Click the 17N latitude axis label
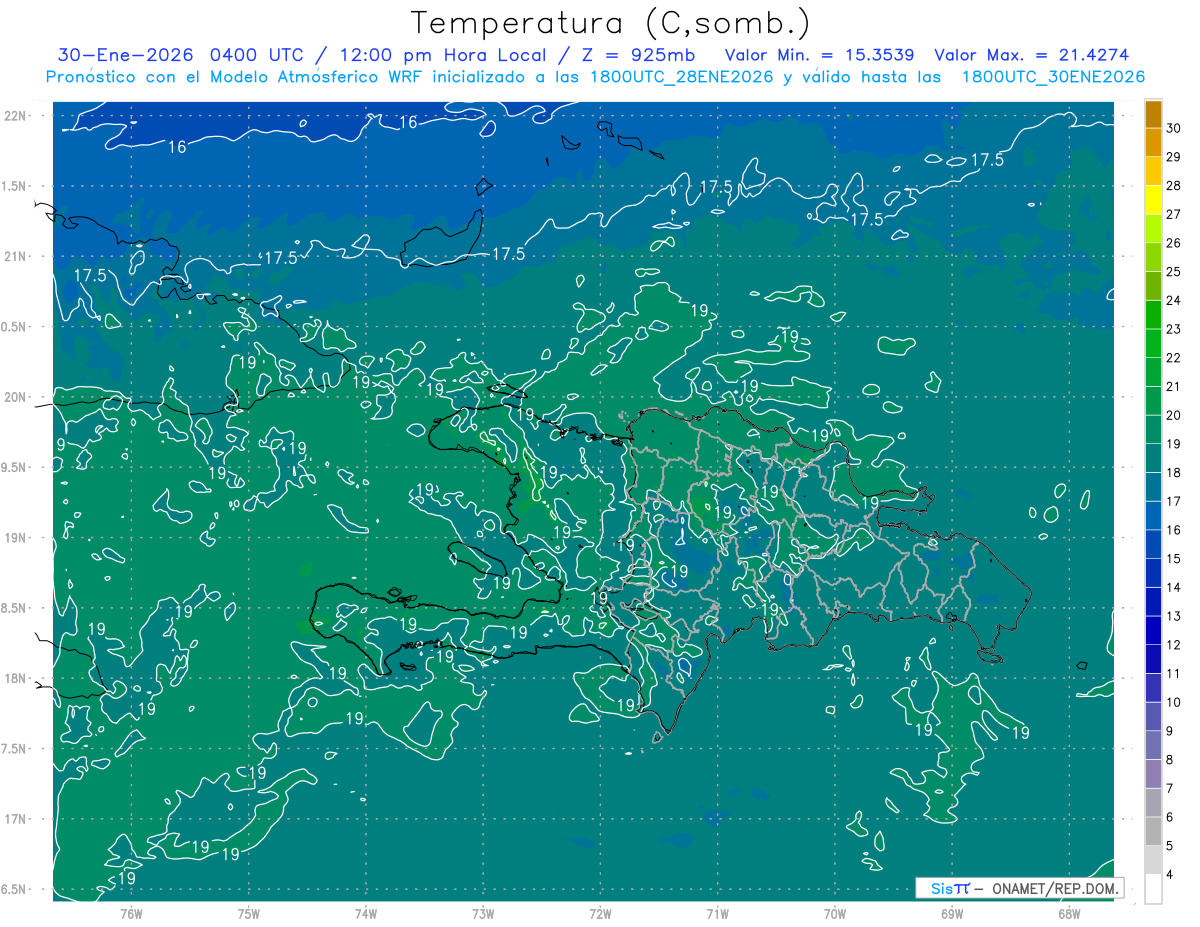 [x=16, y=819]
